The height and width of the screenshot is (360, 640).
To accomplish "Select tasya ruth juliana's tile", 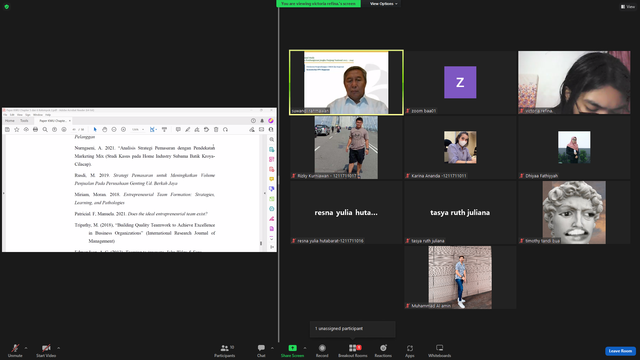I will [460, 212].
